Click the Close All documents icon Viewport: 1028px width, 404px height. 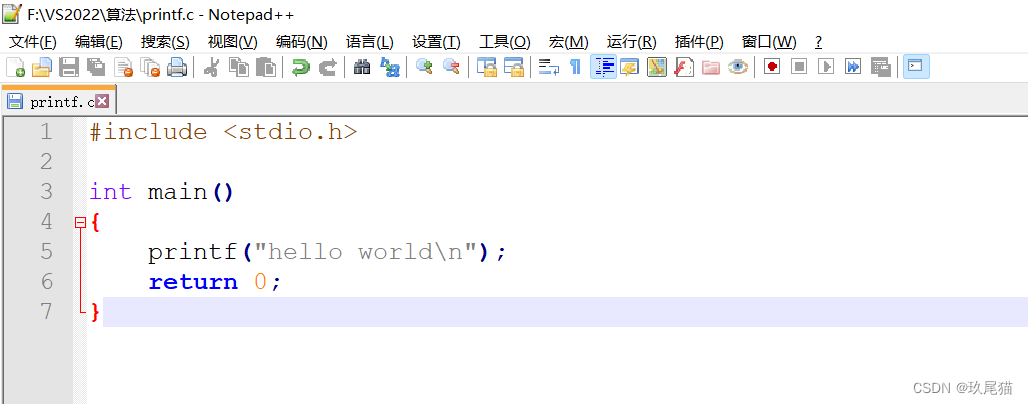click(x=150, y=67)
